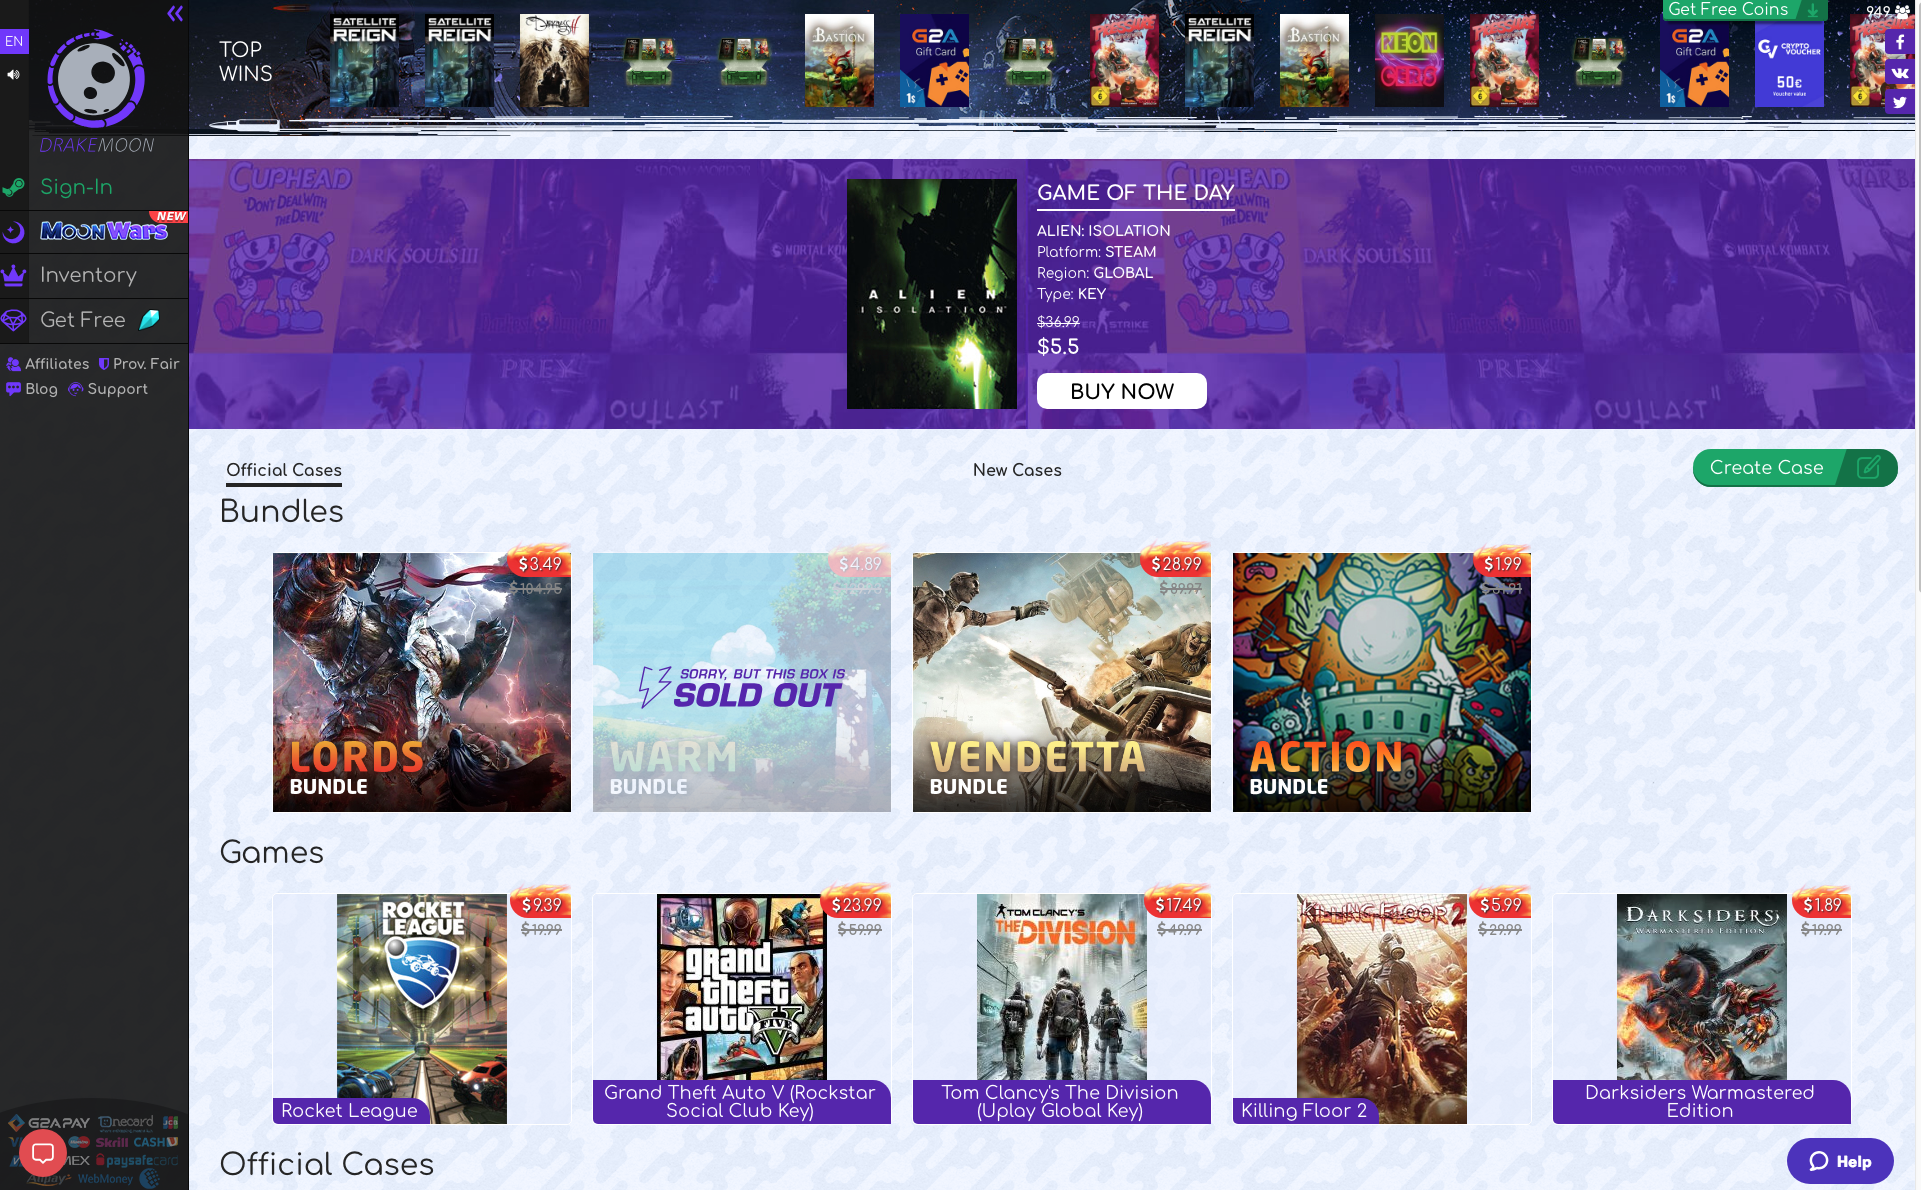Click the Inventory crown icon
This screenshot has height=1190, width=1921.
pos(14,275)
